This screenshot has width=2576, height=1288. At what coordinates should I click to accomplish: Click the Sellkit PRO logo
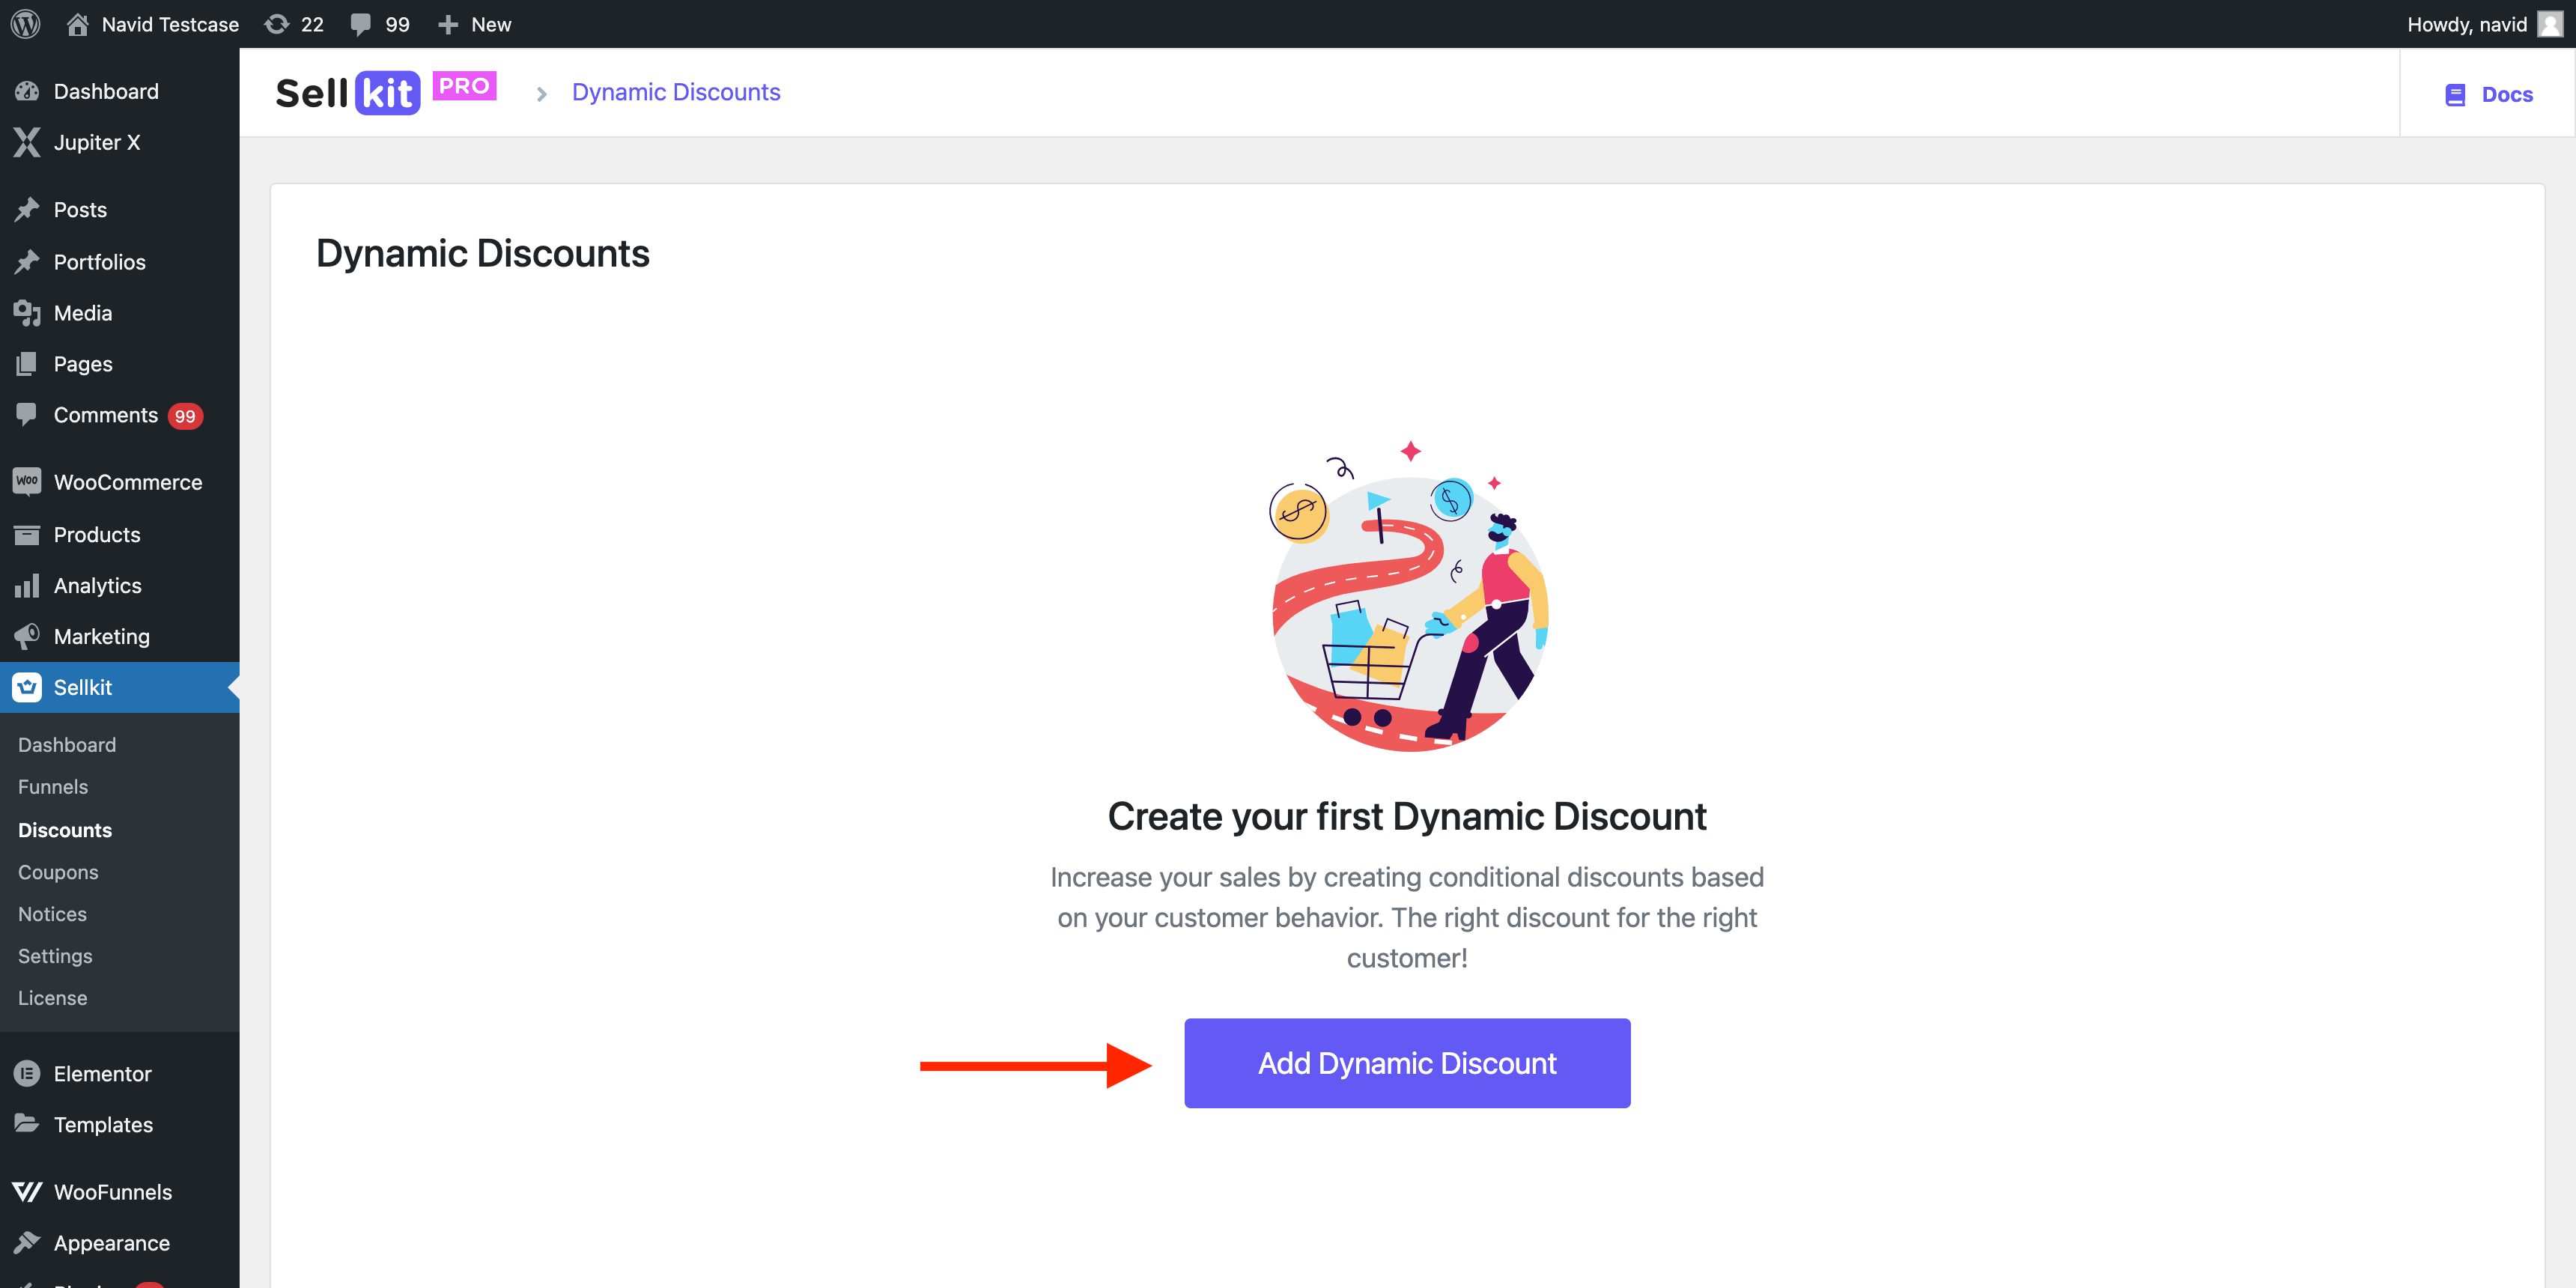point(386,93)
